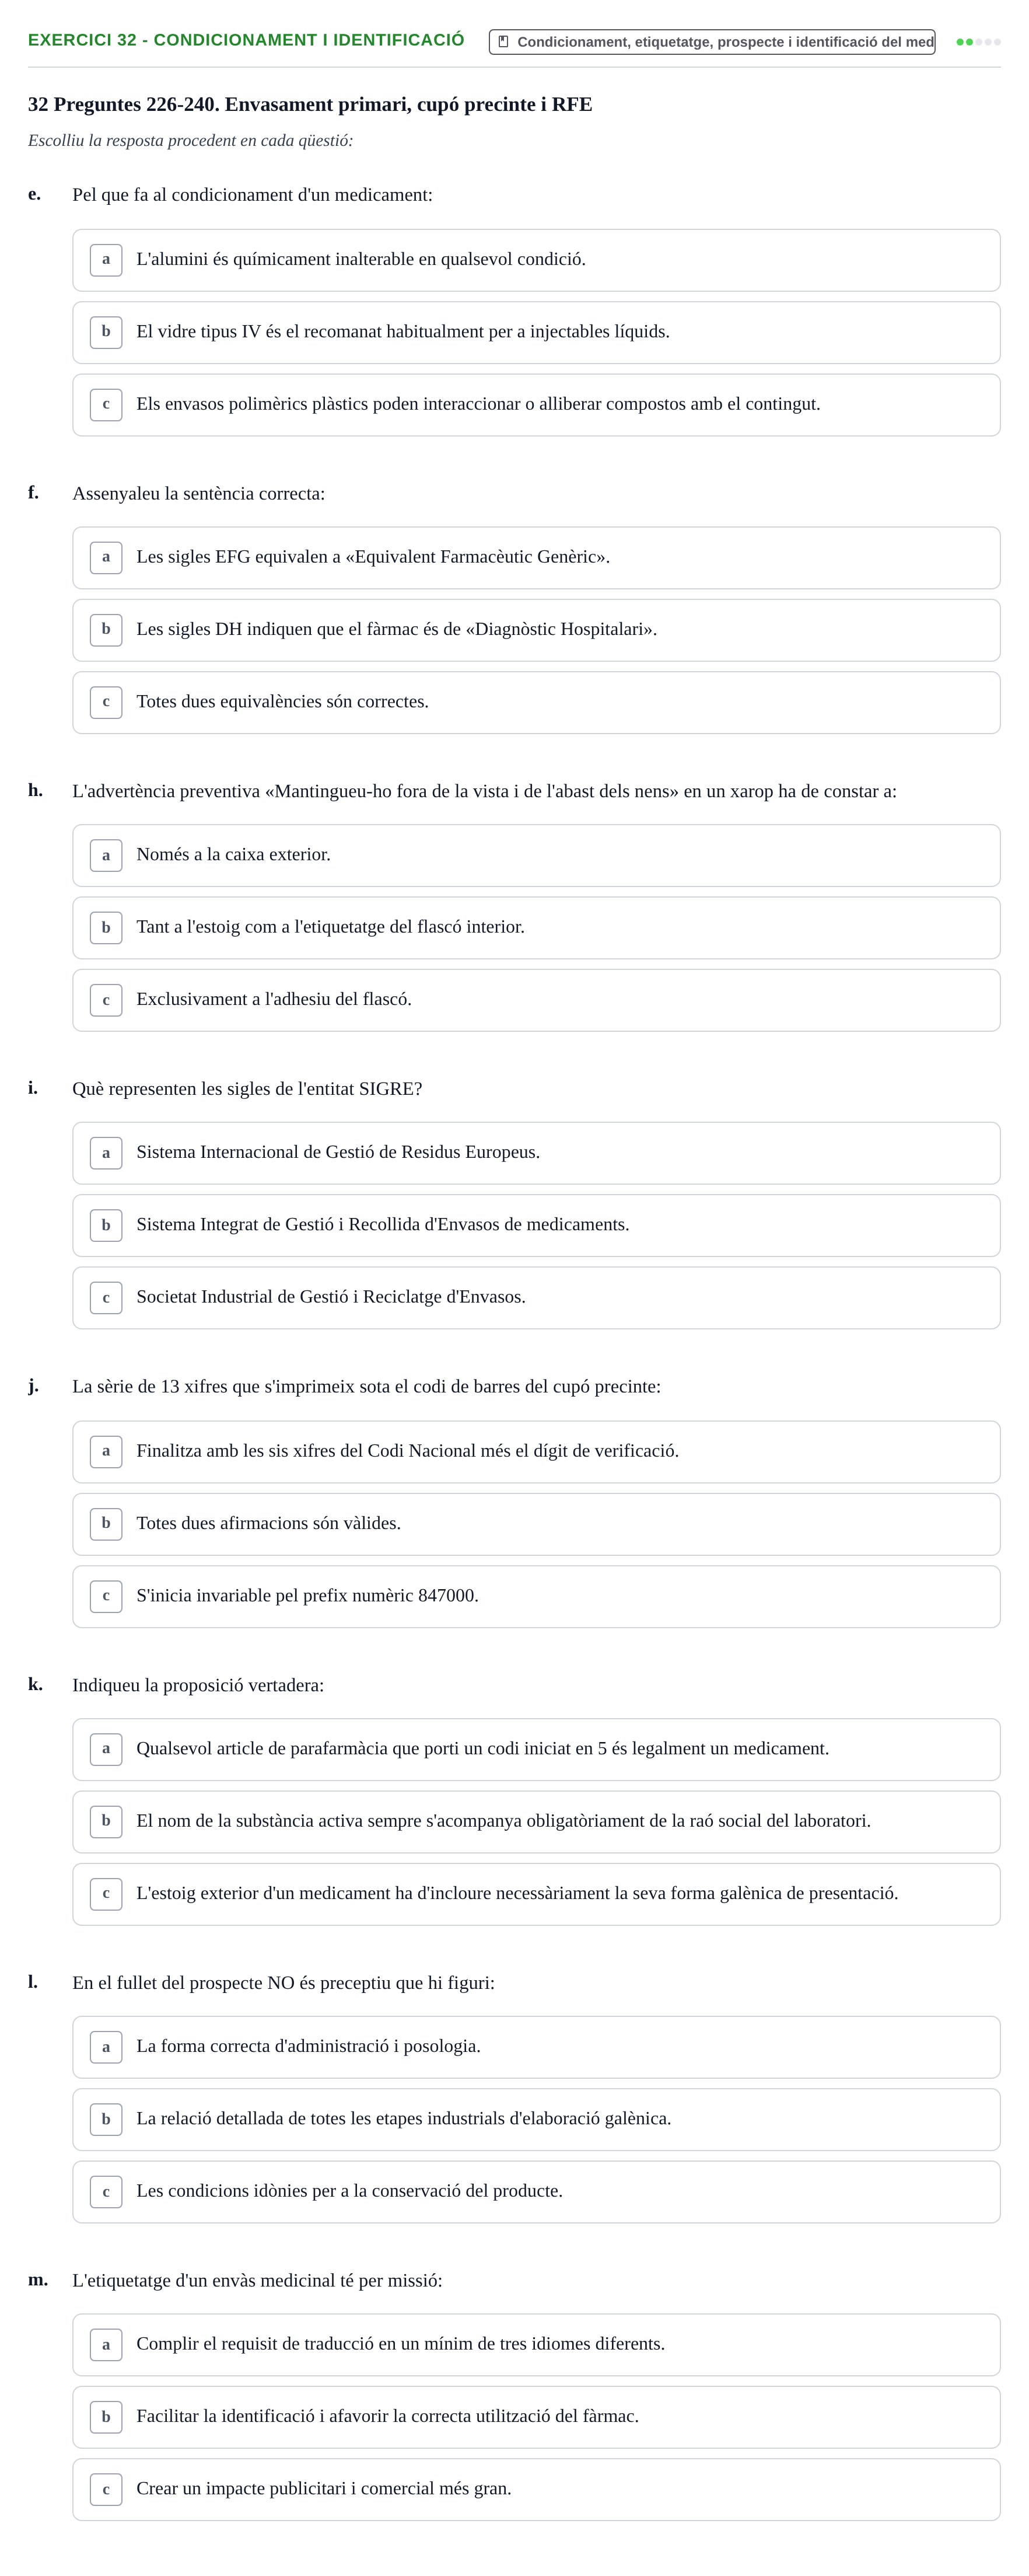Click the progress dots indicator at top right
1029x2576 pixels.
[x=978, y=42]
